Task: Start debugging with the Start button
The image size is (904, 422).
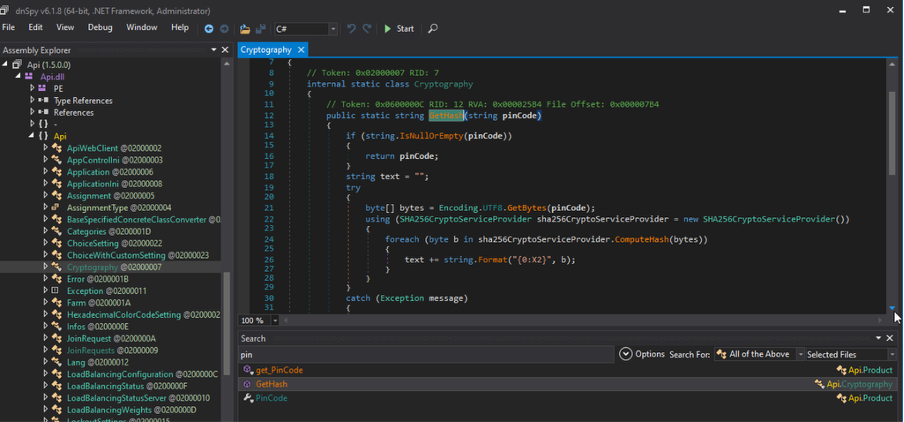Action: pos(399,29)
